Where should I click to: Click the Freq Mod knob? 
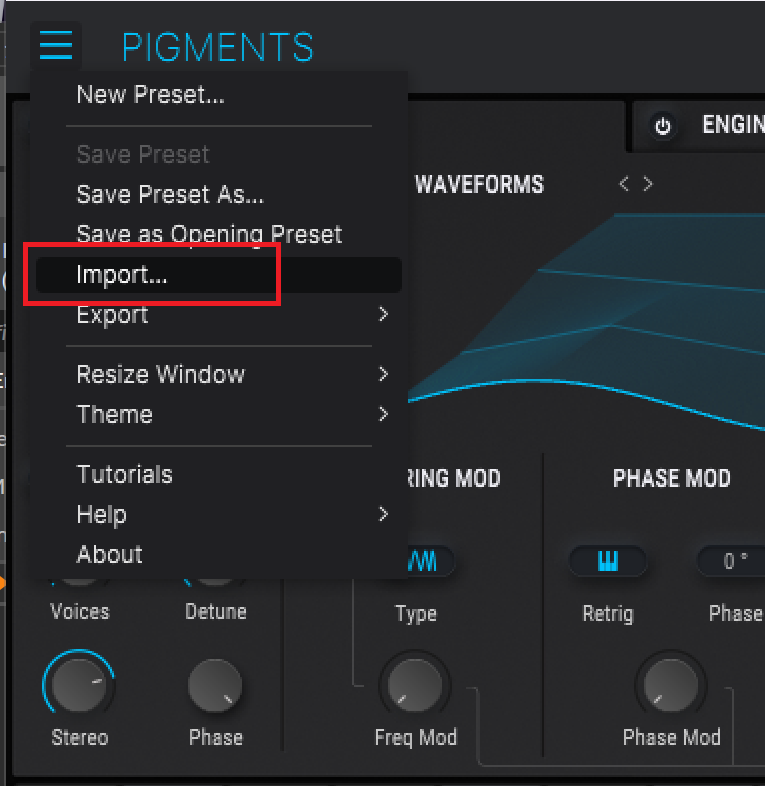pyautogui.click(x=415, y=685)
